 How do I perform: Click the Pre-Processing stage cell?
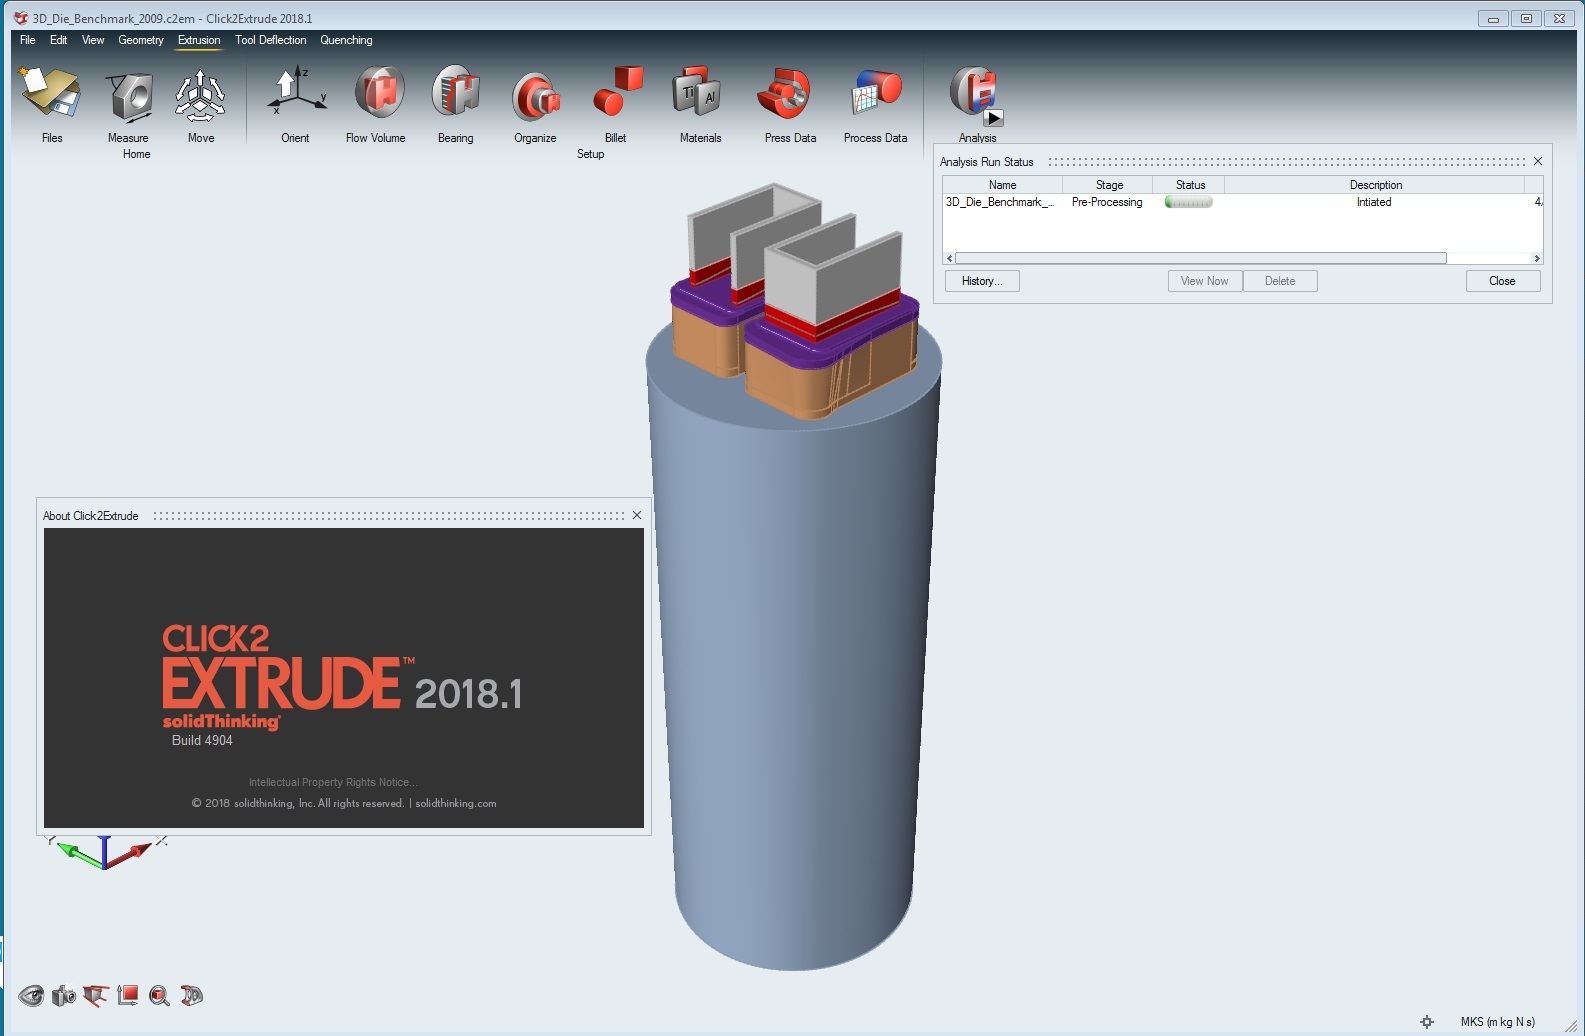pyautogui.click(x=1107, y=202)
